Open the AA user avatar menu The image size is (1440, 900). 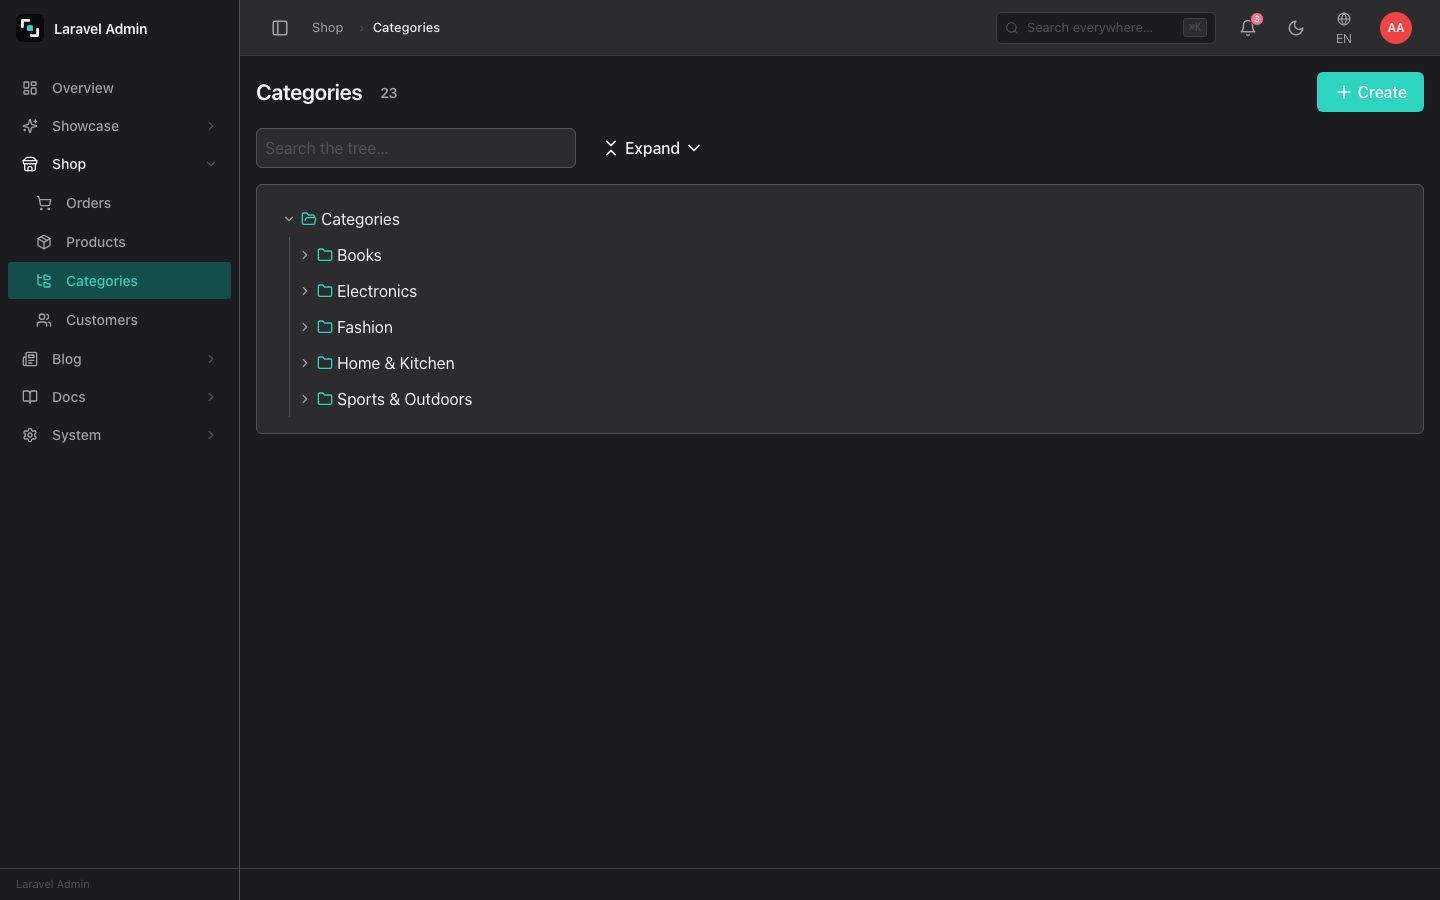[1396, 28]
